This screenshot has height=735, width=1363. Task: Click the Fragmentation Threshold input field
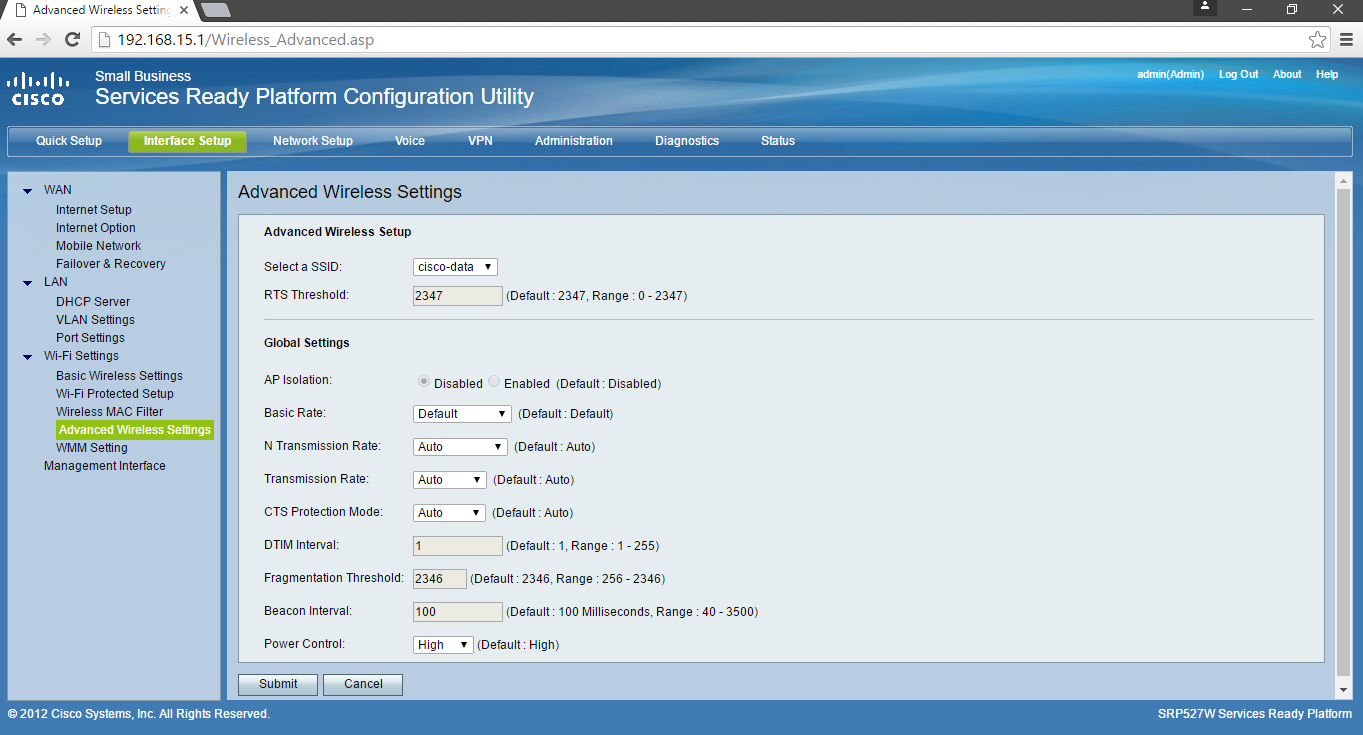click(x=440, y=579)
